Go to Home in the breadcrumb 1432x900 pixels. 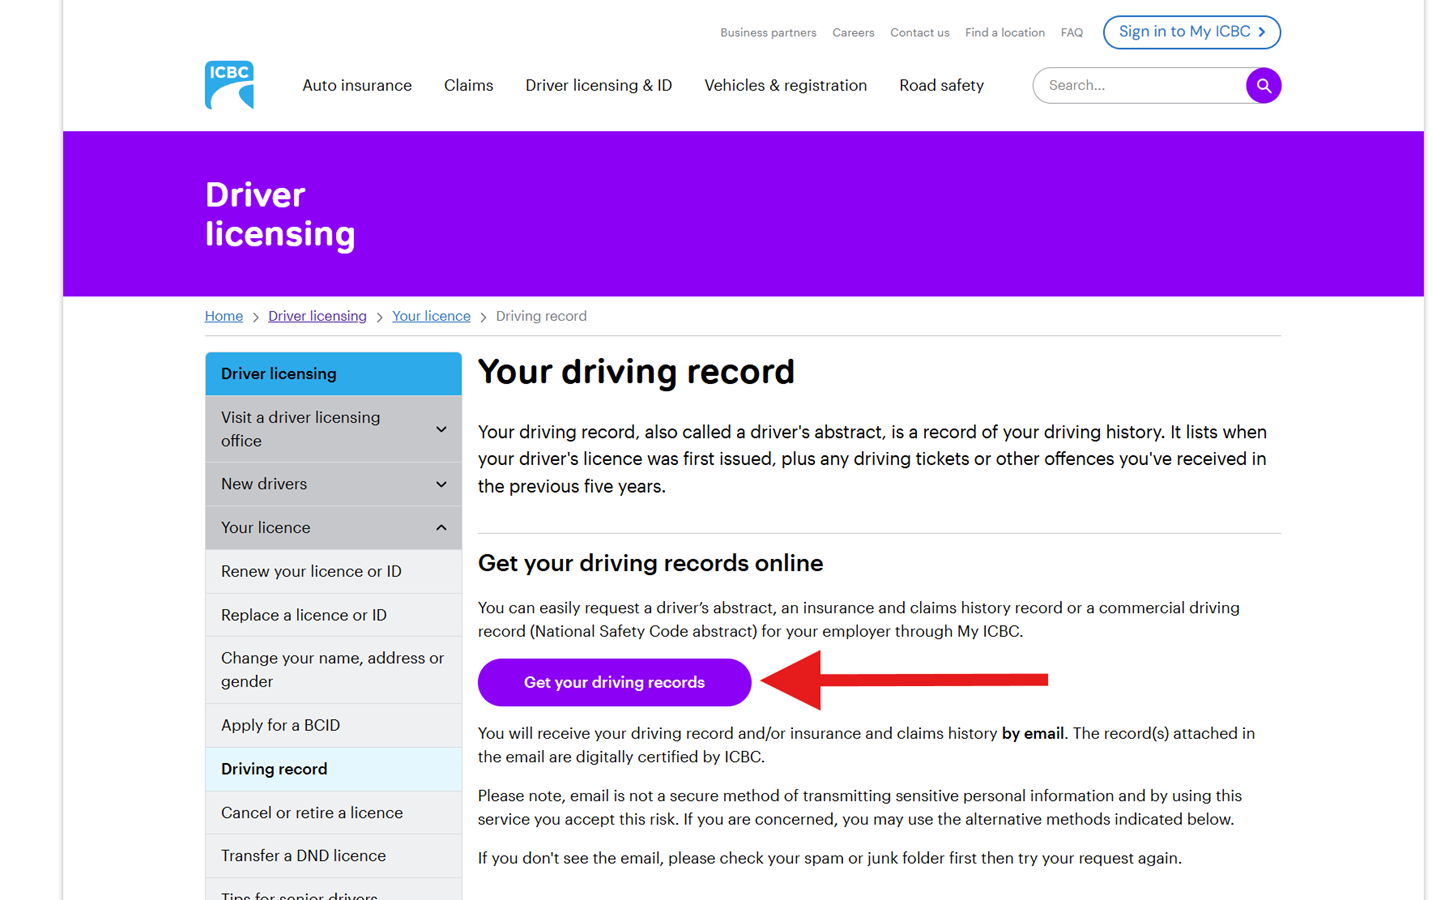coord(224,316)
